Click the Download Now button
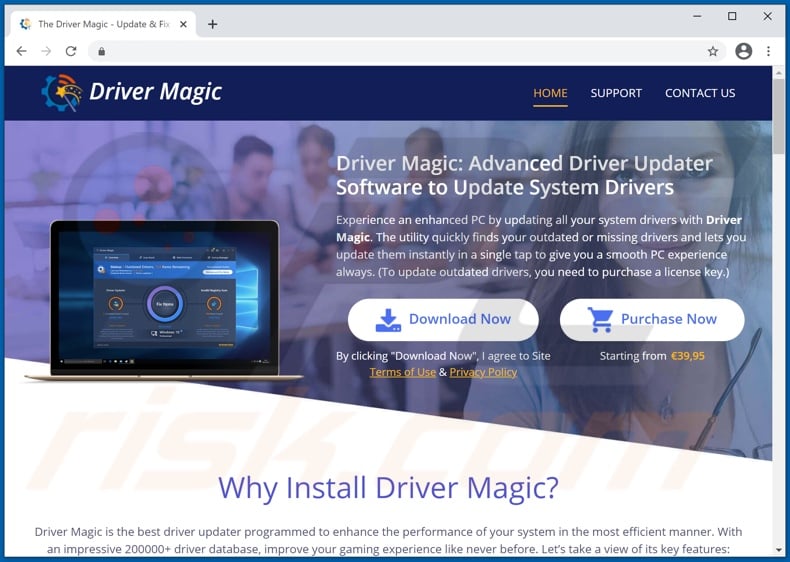This screenshot has height=562, width=790. click(443, 320)
